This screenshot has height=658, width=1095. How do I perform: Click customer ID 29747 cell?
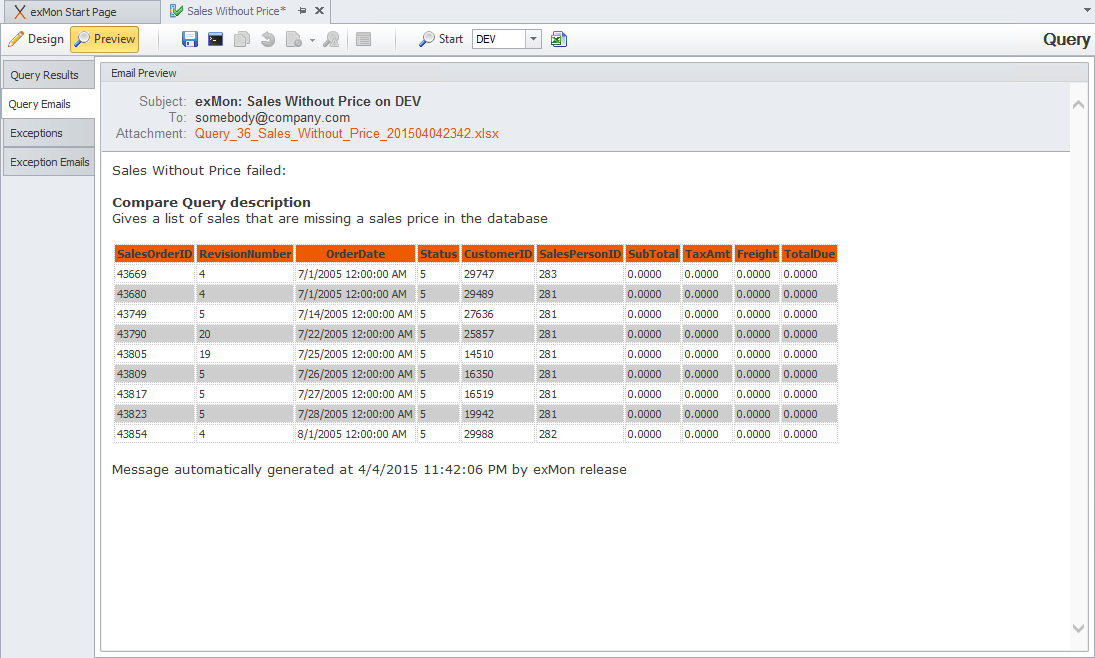click(498, 274)
